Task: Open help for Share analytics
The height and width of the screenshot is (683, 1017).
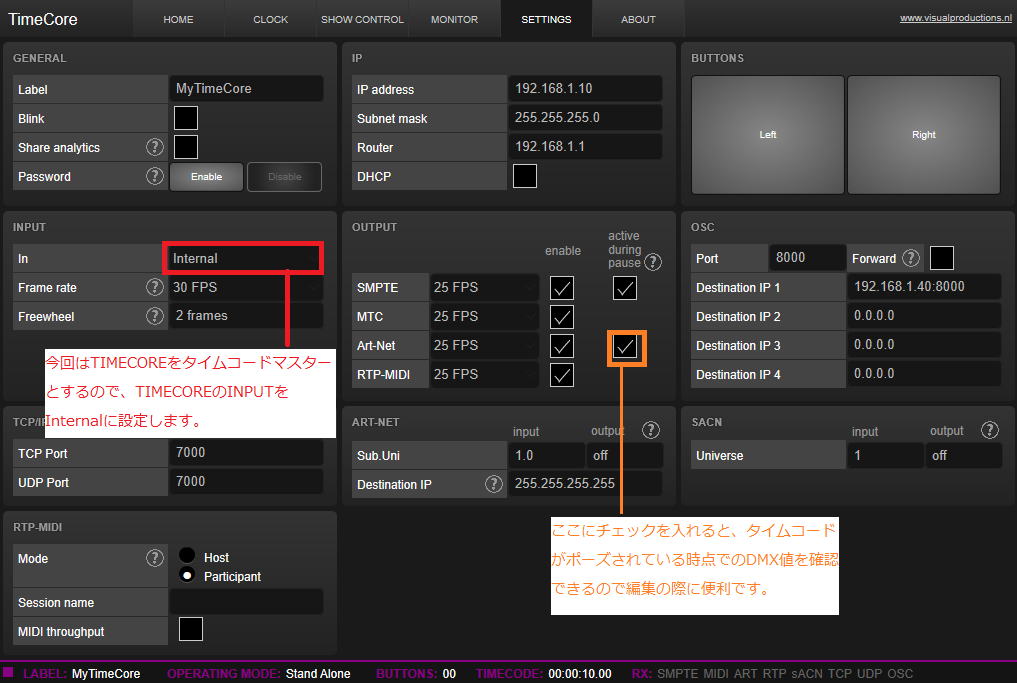Action: (x=154, y=147)
